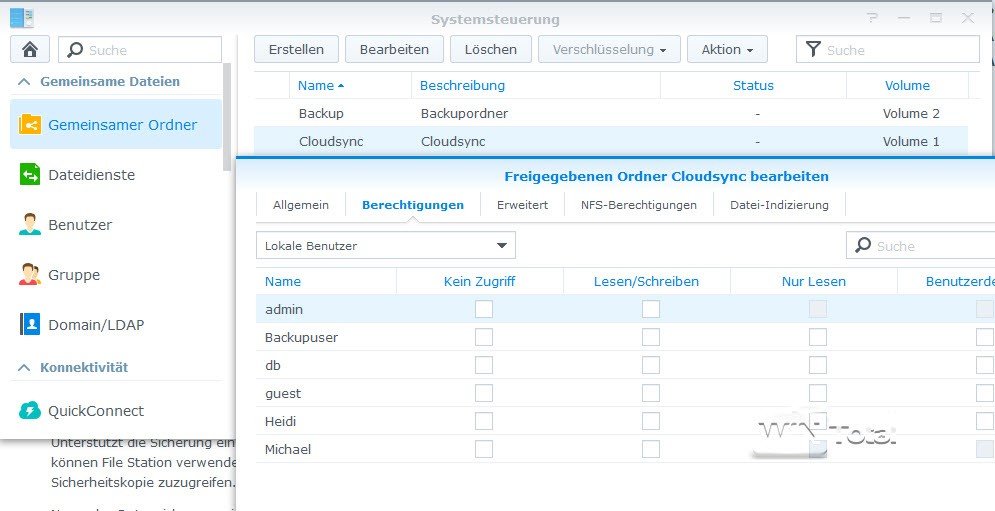Viewport: 995px width, 511px height.
Task: Click the Domain/LDAP icon
Action: 30,325
